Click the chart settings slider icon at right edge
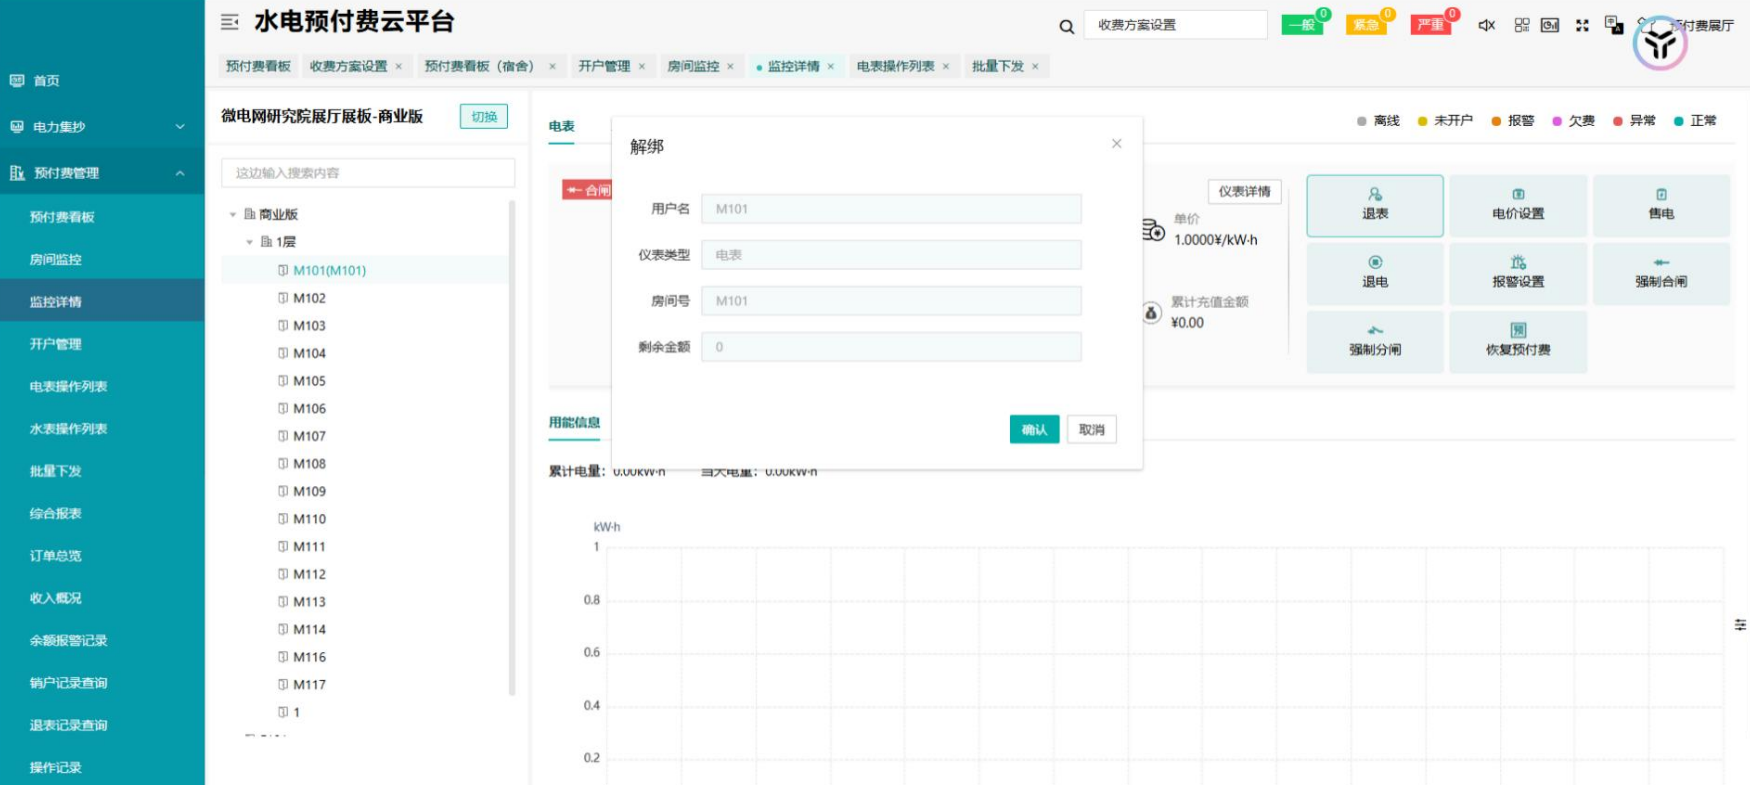This screenshot has height=785, width=1750. pos(1740,624)
